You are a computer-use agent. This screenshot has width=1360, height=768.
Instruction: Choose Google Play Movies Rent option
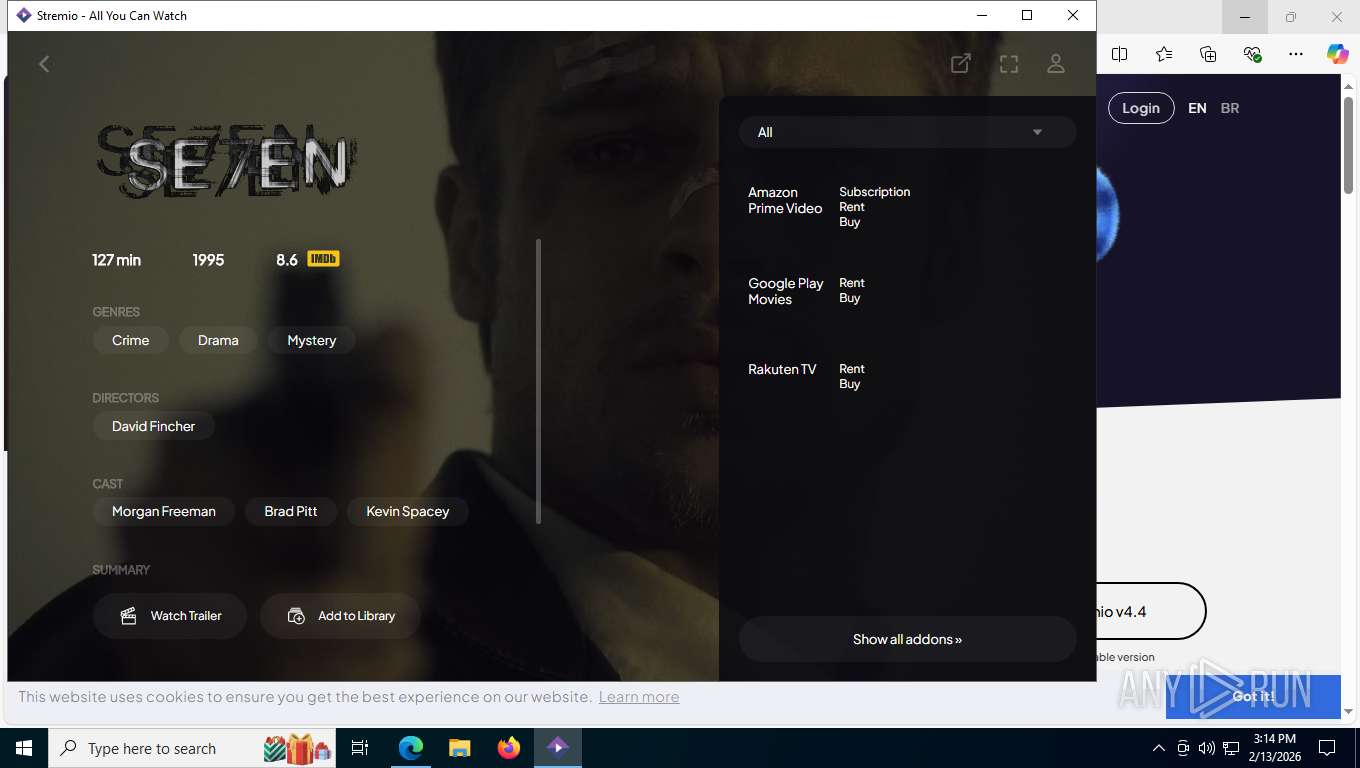click(852, 283)
